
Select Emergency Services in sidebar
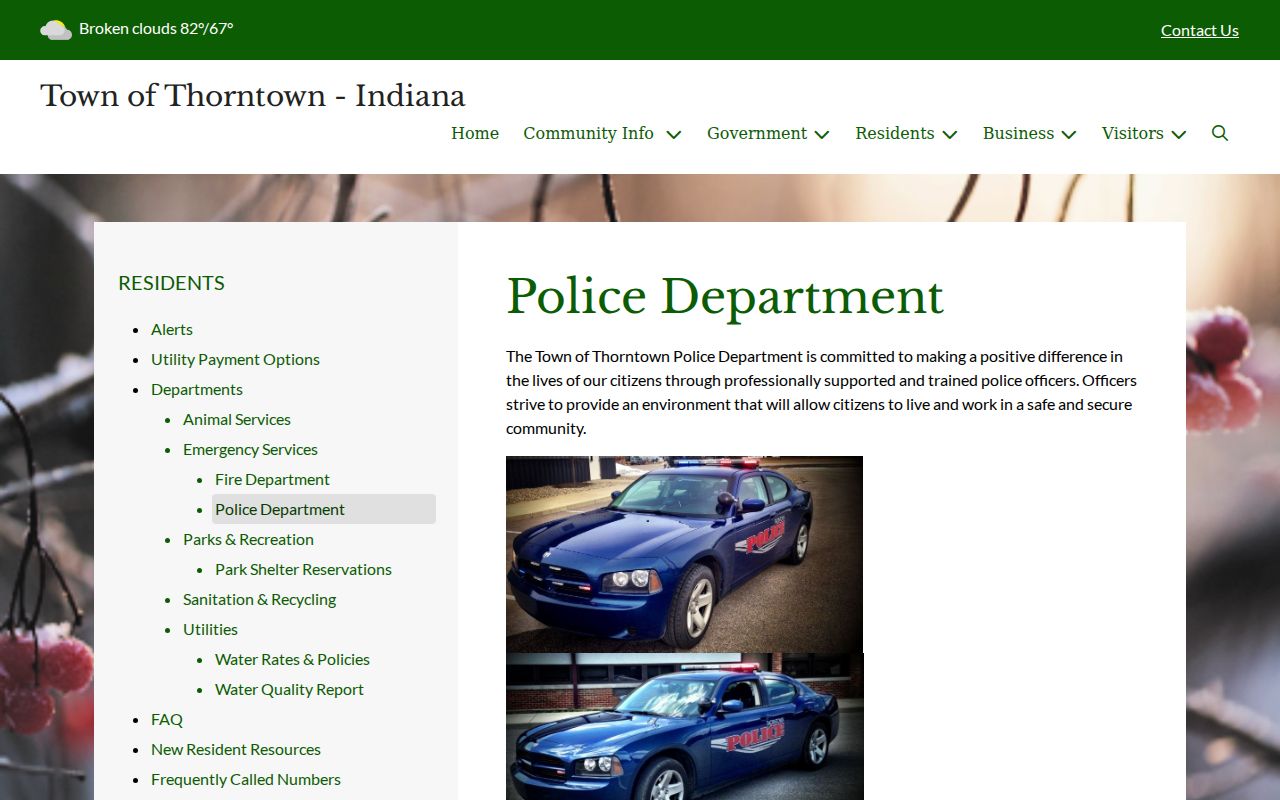tap(250, 449)
